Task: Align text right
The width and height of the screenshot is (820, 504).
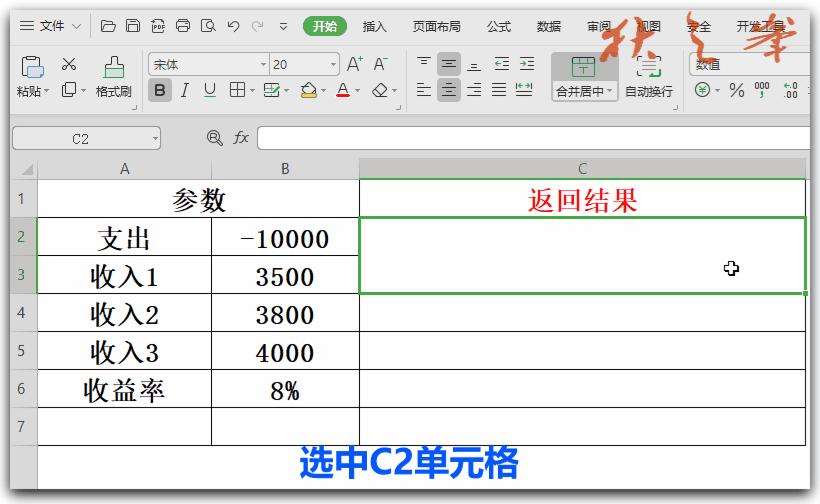Action: tap(474, 90)
